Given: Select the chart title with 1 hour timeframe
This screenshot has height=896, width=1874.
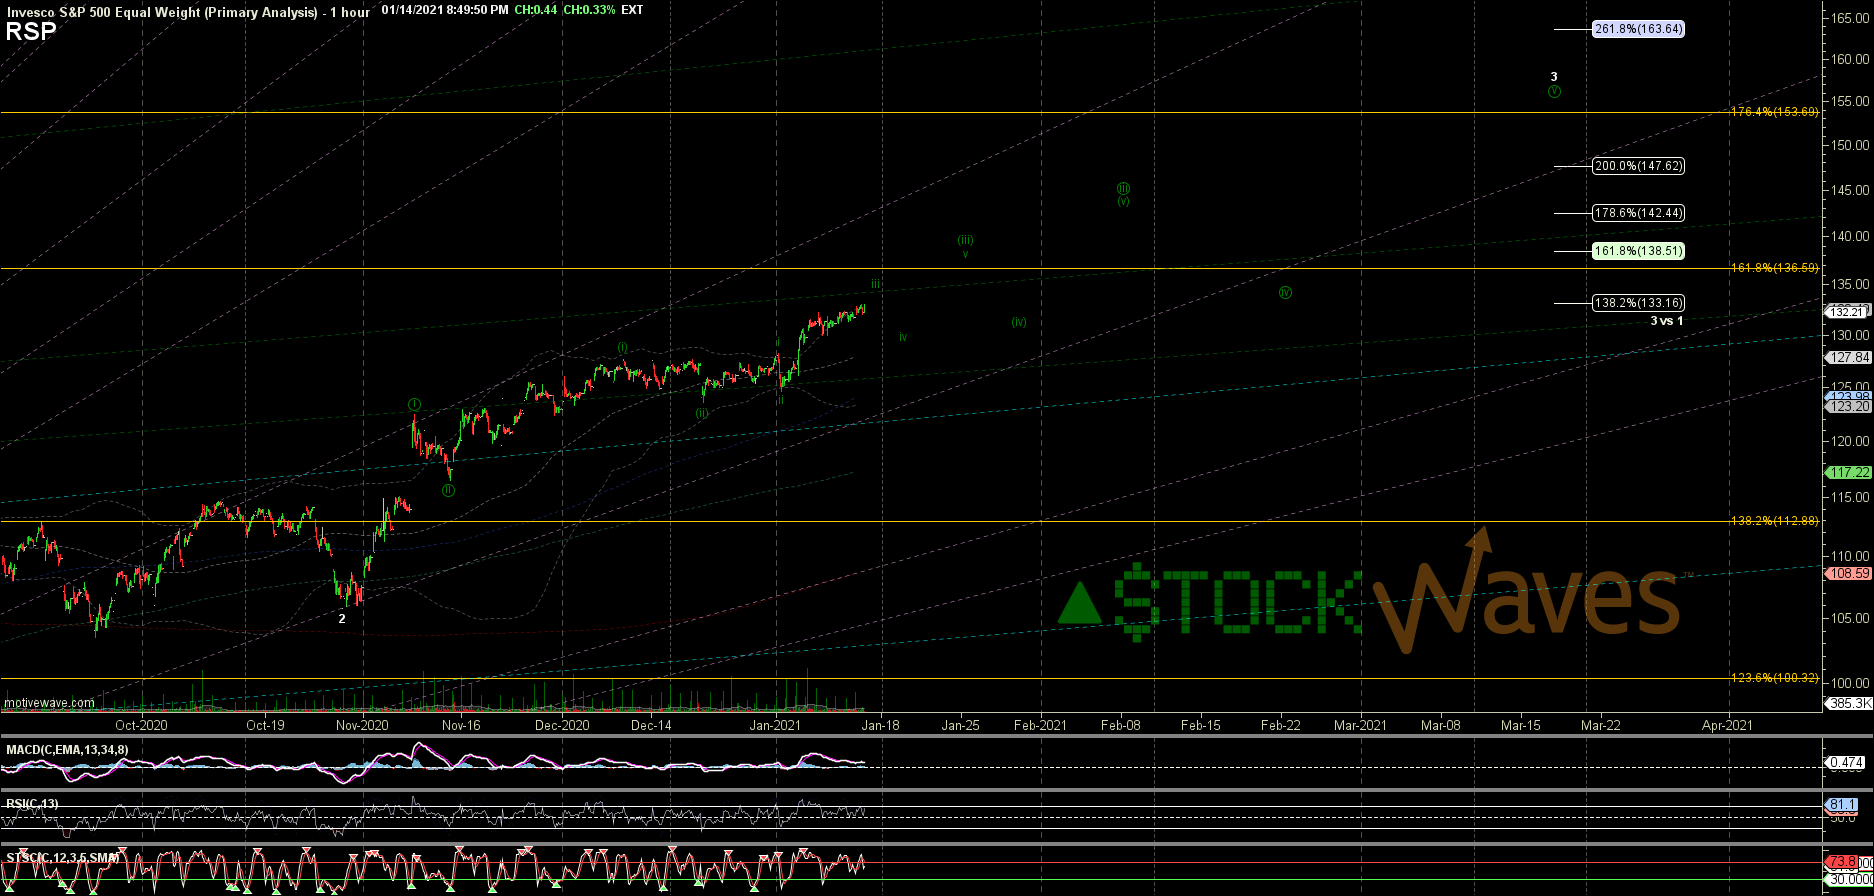Looking at the screenshot, I should tap(188, 11).
